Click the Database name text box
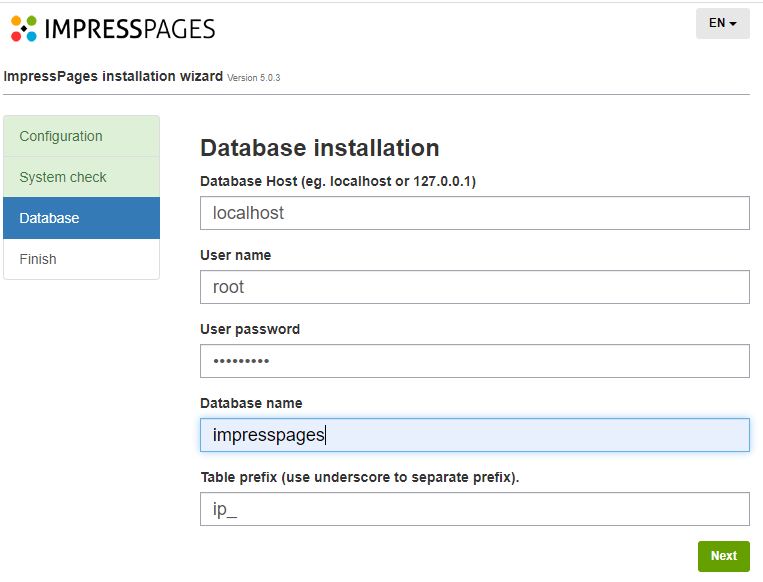Image resolution: width=763 pixels, height=582 pixels. 474,435
